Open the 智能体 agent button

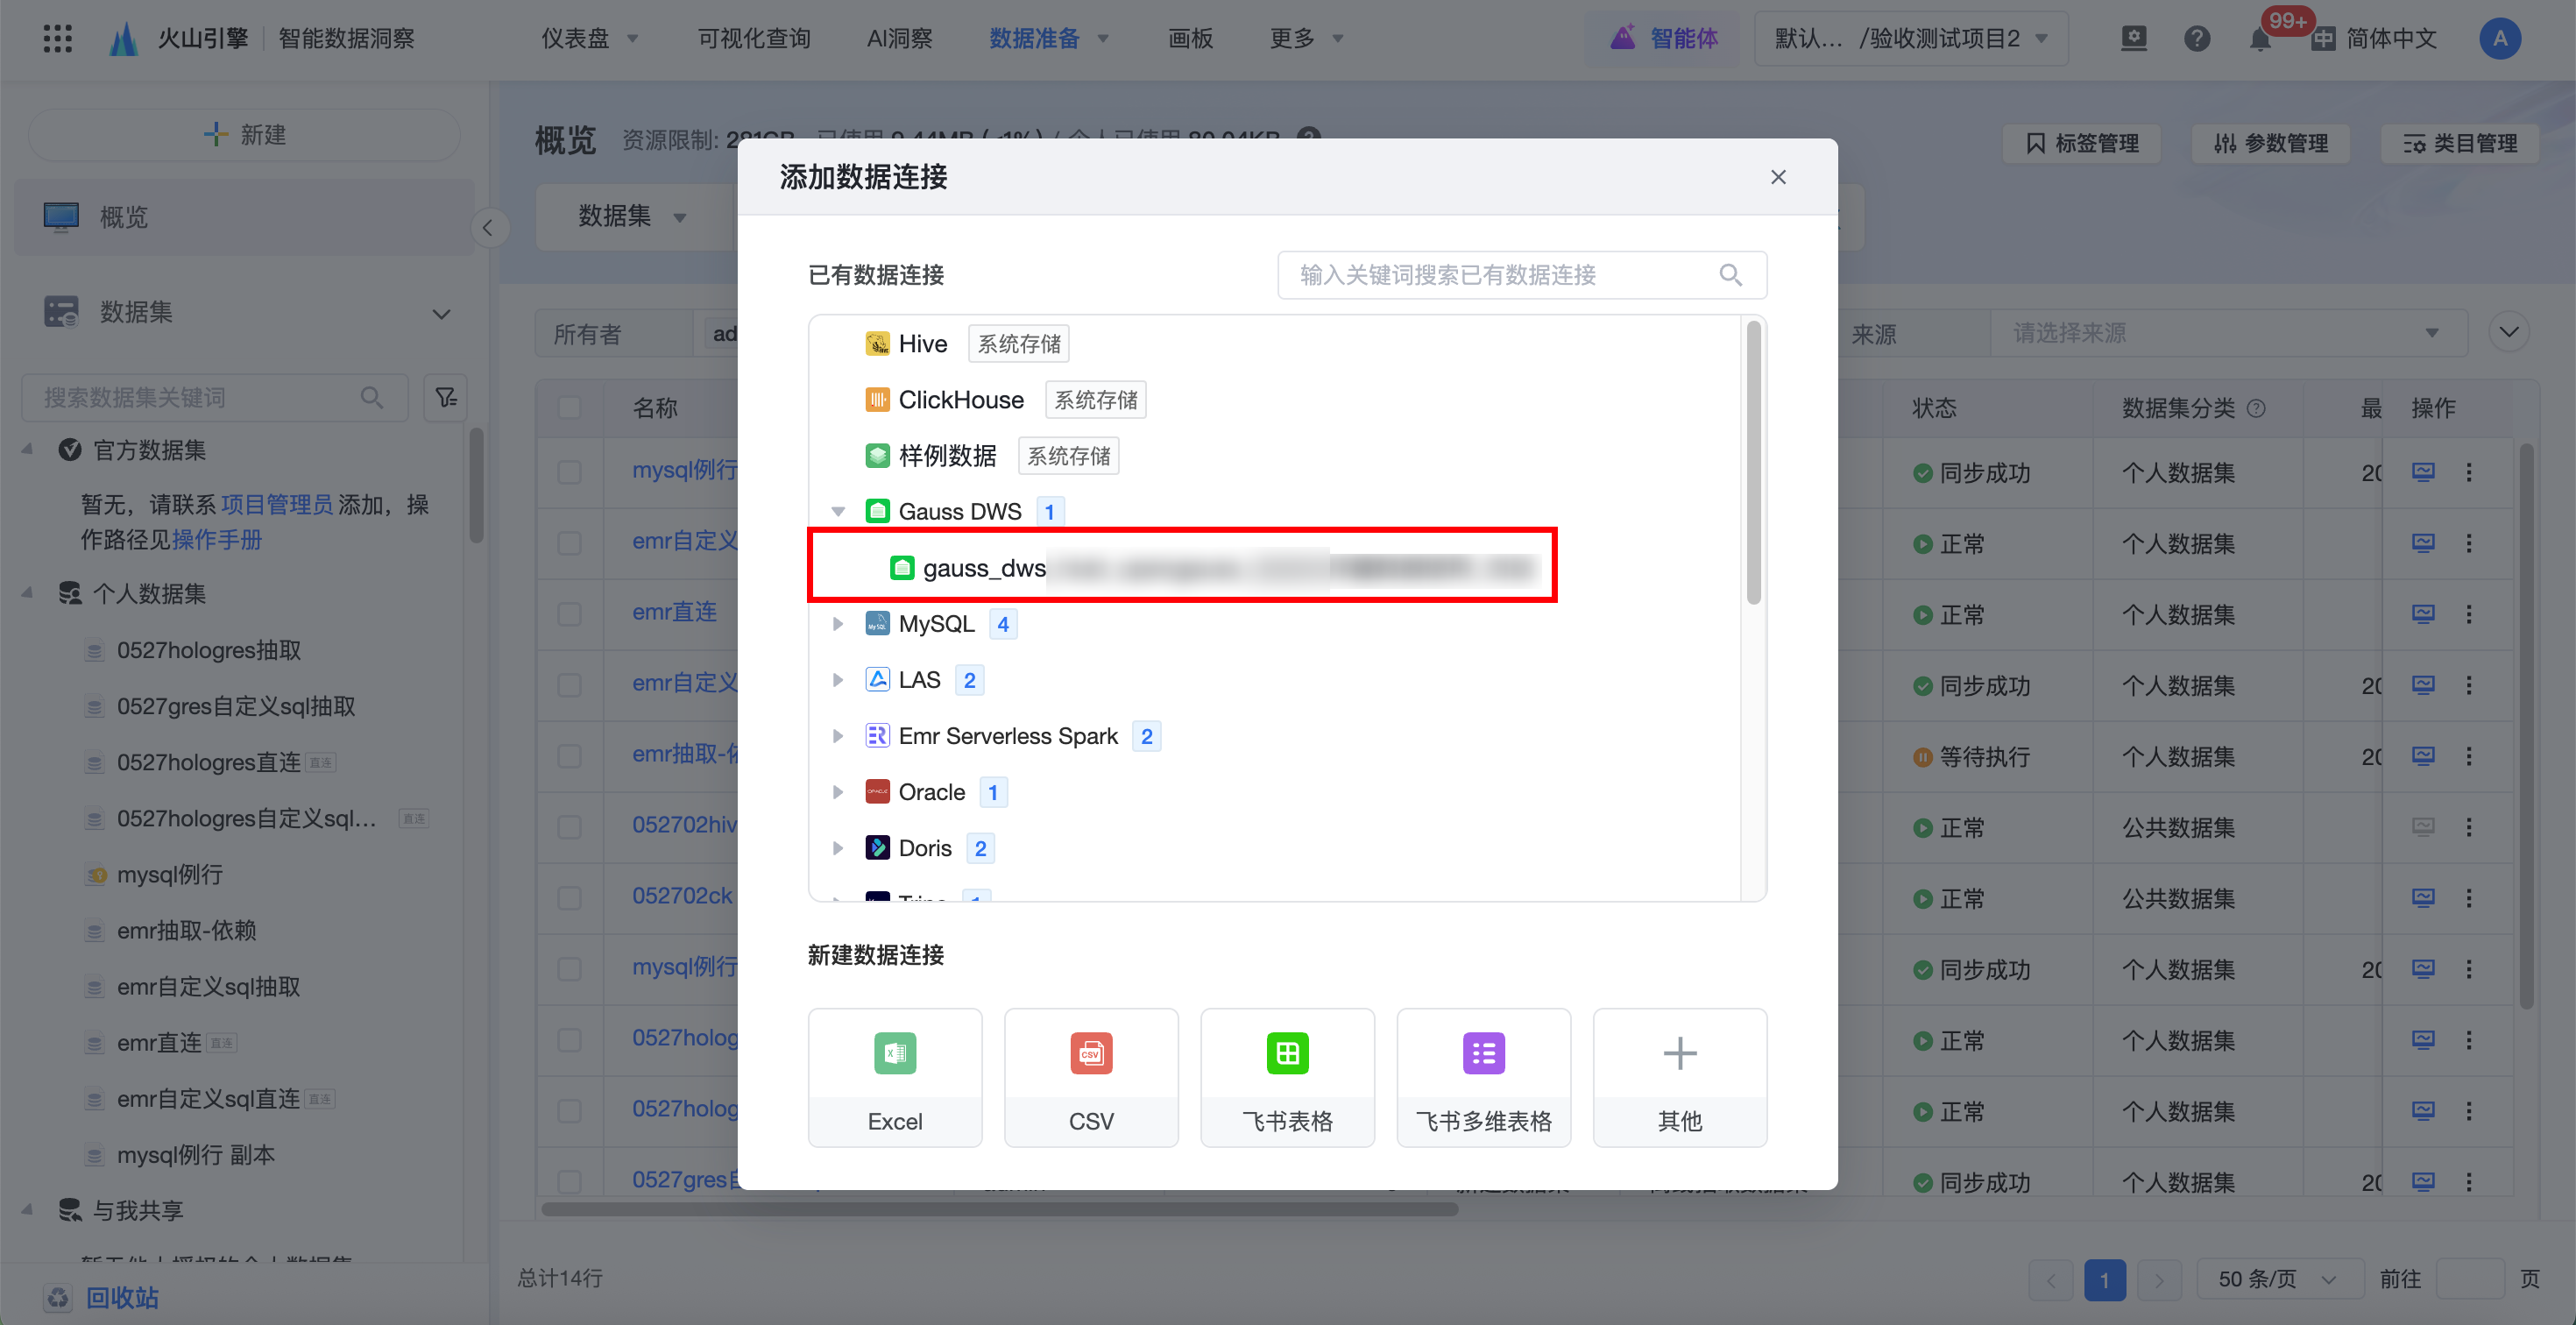[1664, 38]
